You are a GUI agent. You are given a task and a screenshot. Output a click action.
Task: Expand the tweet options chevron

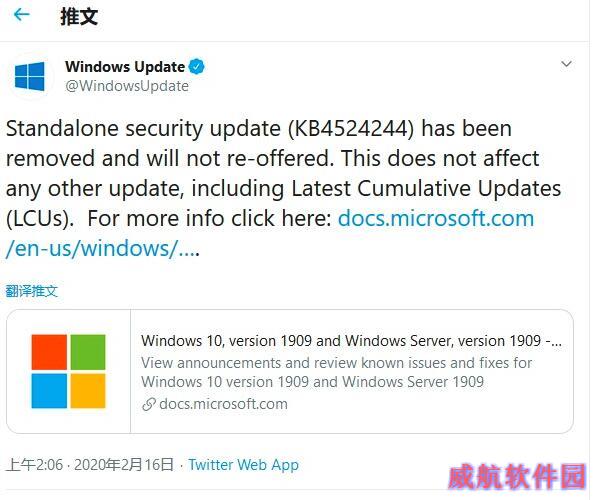coord(566,64)
